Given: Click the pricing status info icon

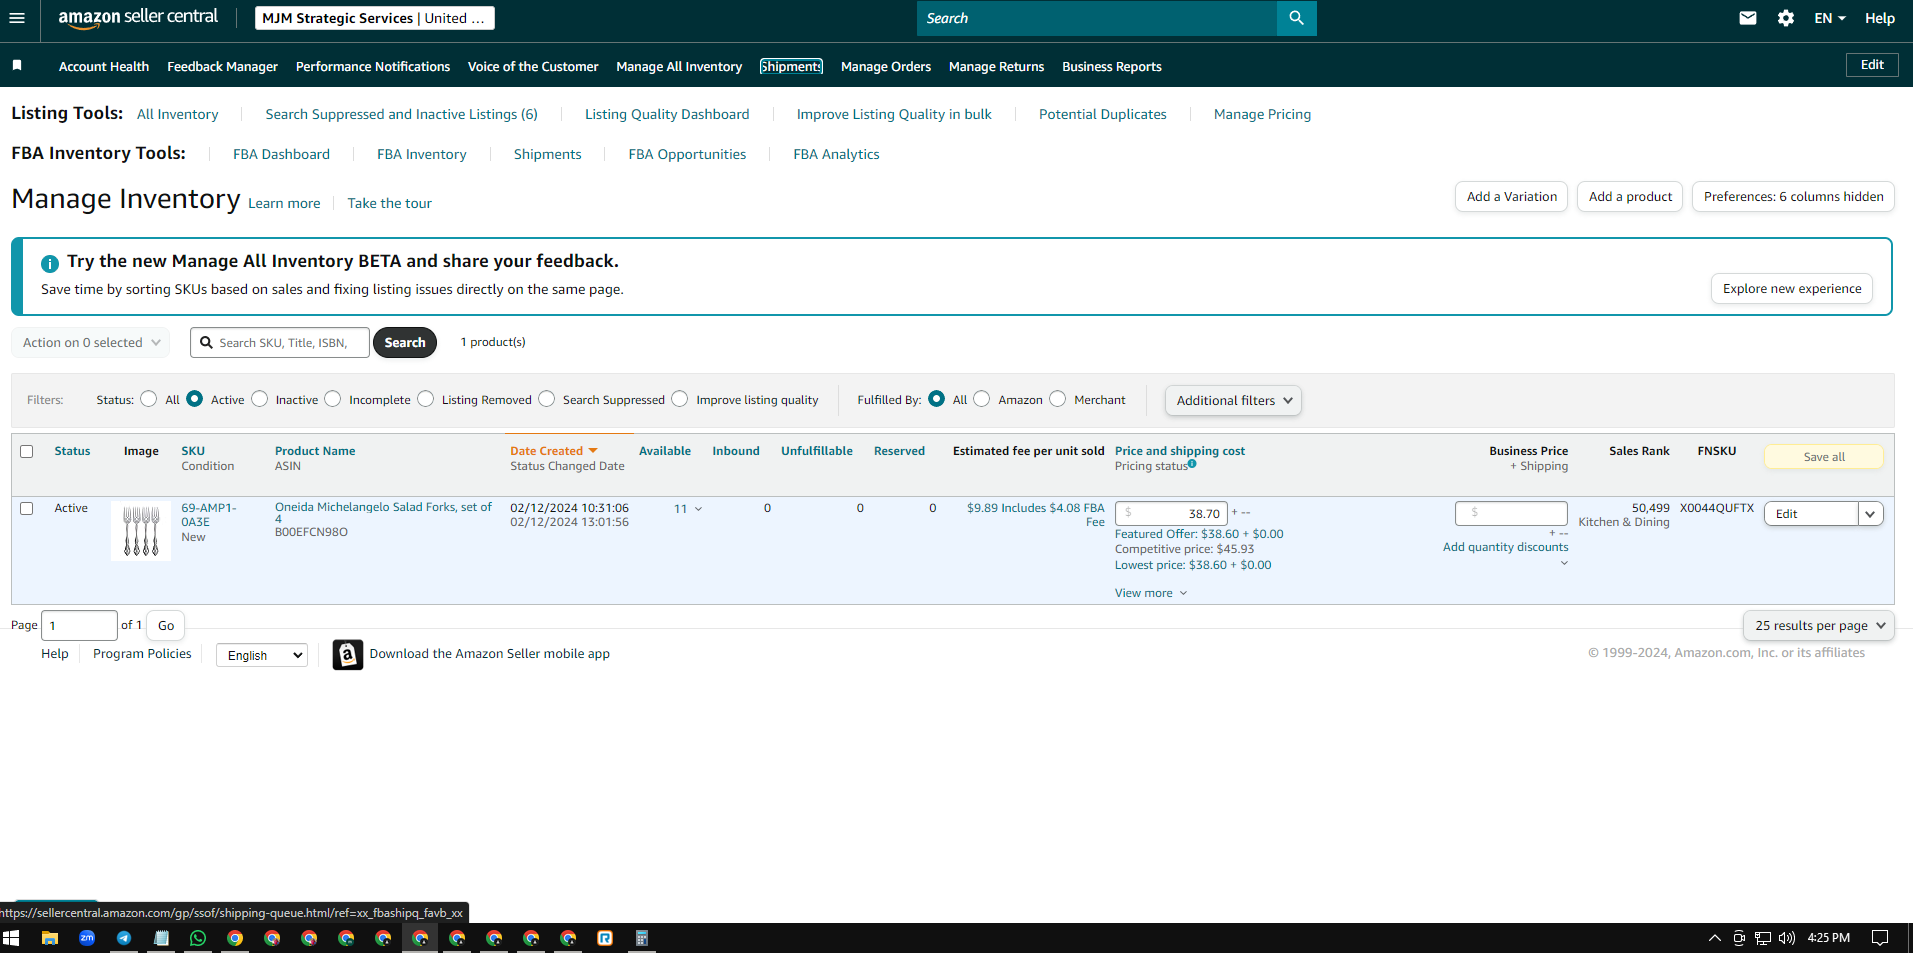Looking at the screenshot, I should 1192,464.
